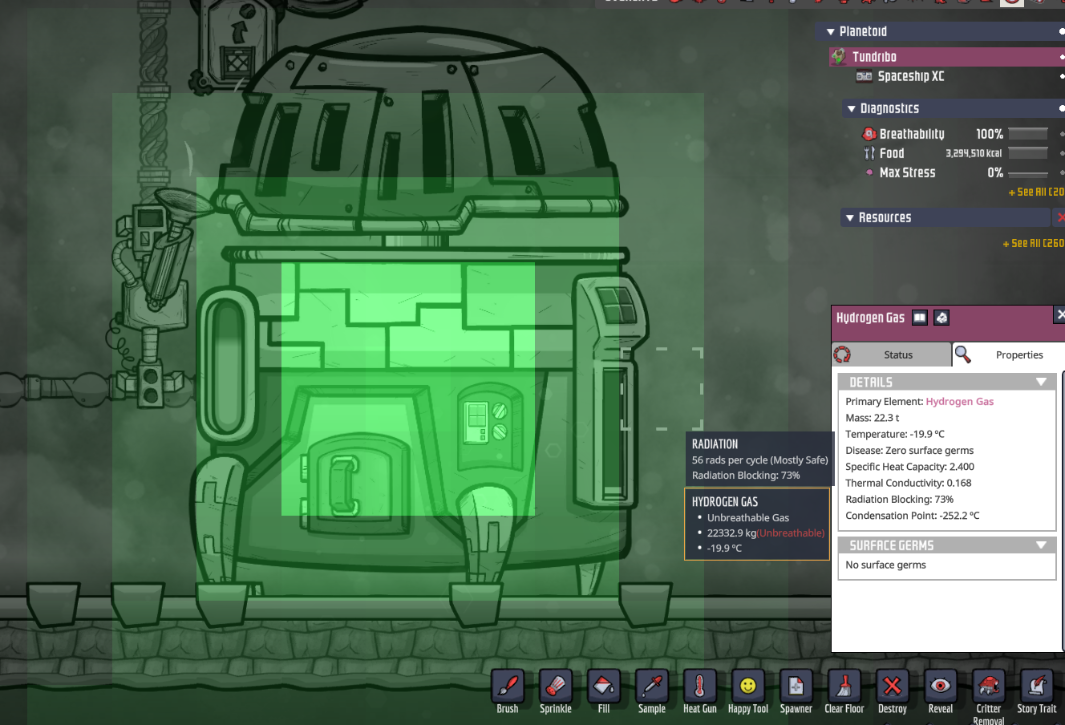Select the Heat Gun tool
1065x725 pixels.
[700, 686]
